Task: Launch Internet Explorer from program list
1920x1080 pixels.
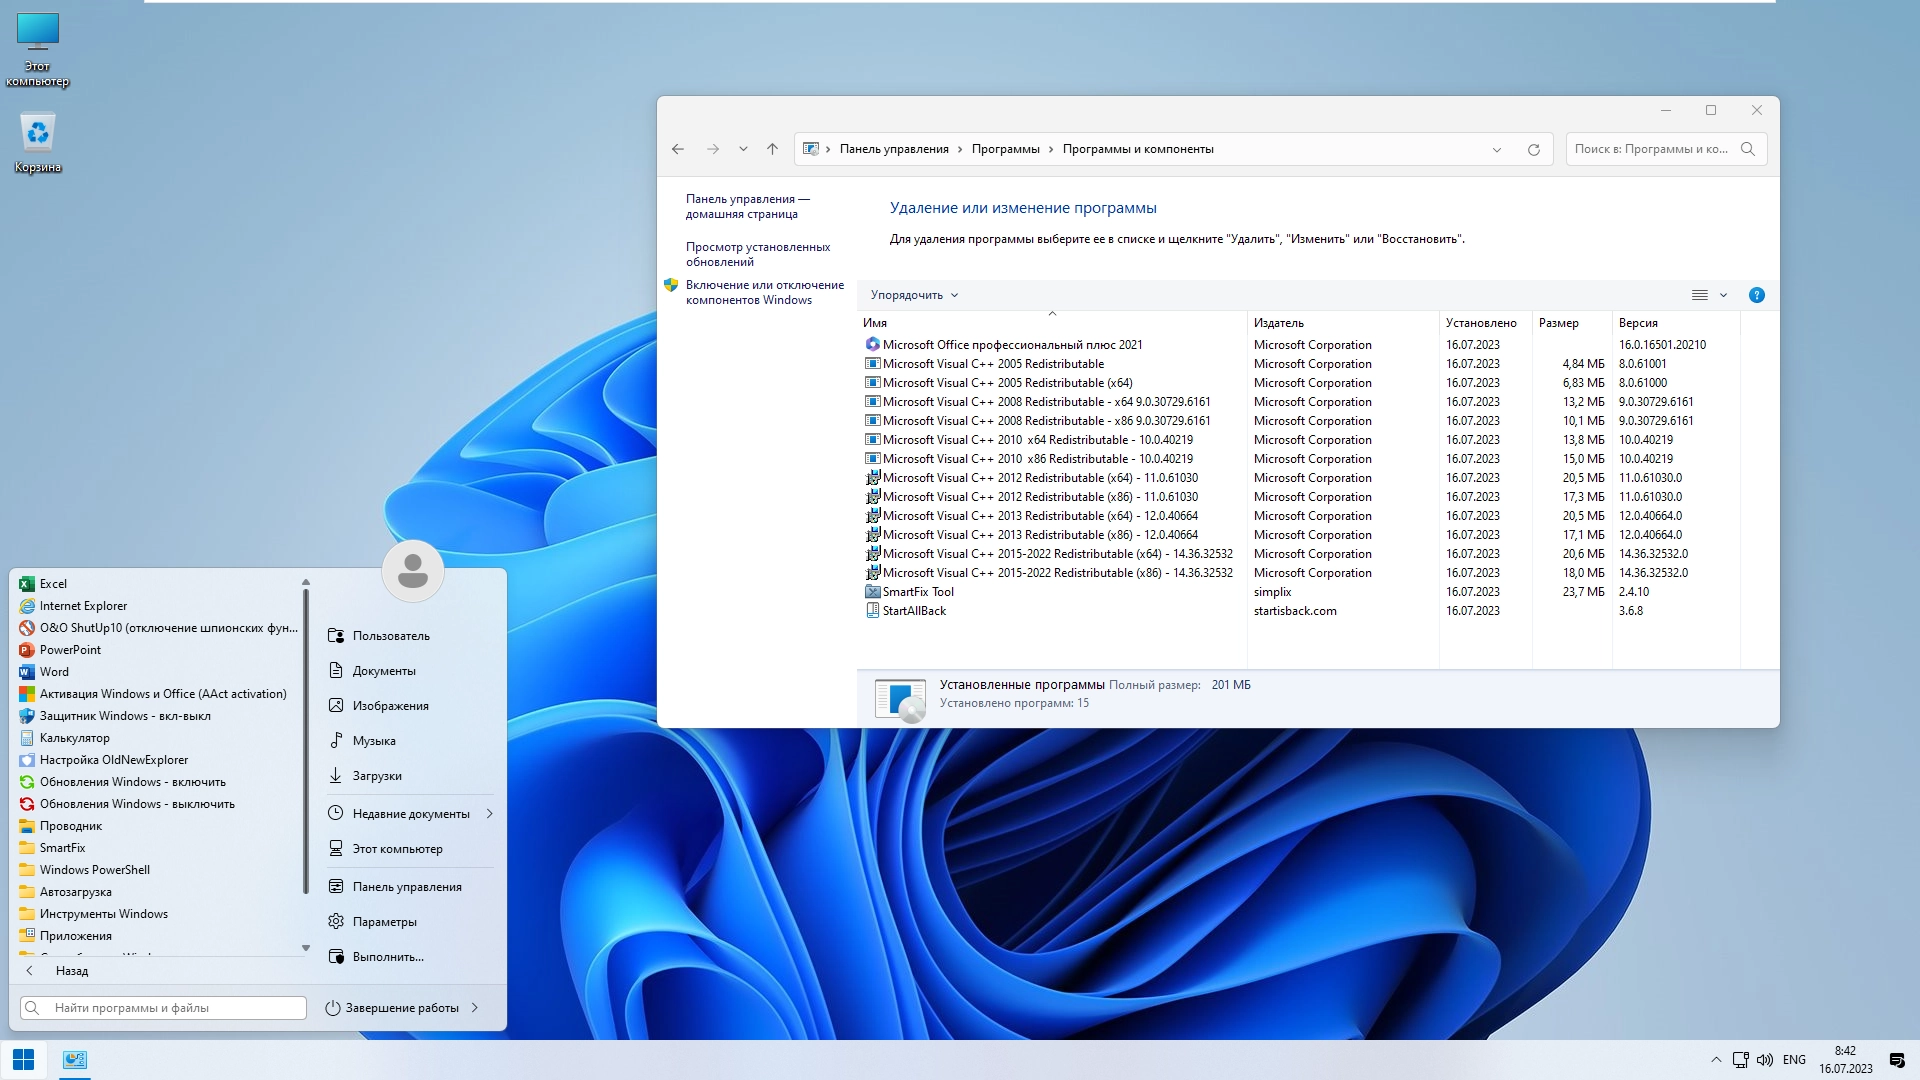Action: coord(83,606)
